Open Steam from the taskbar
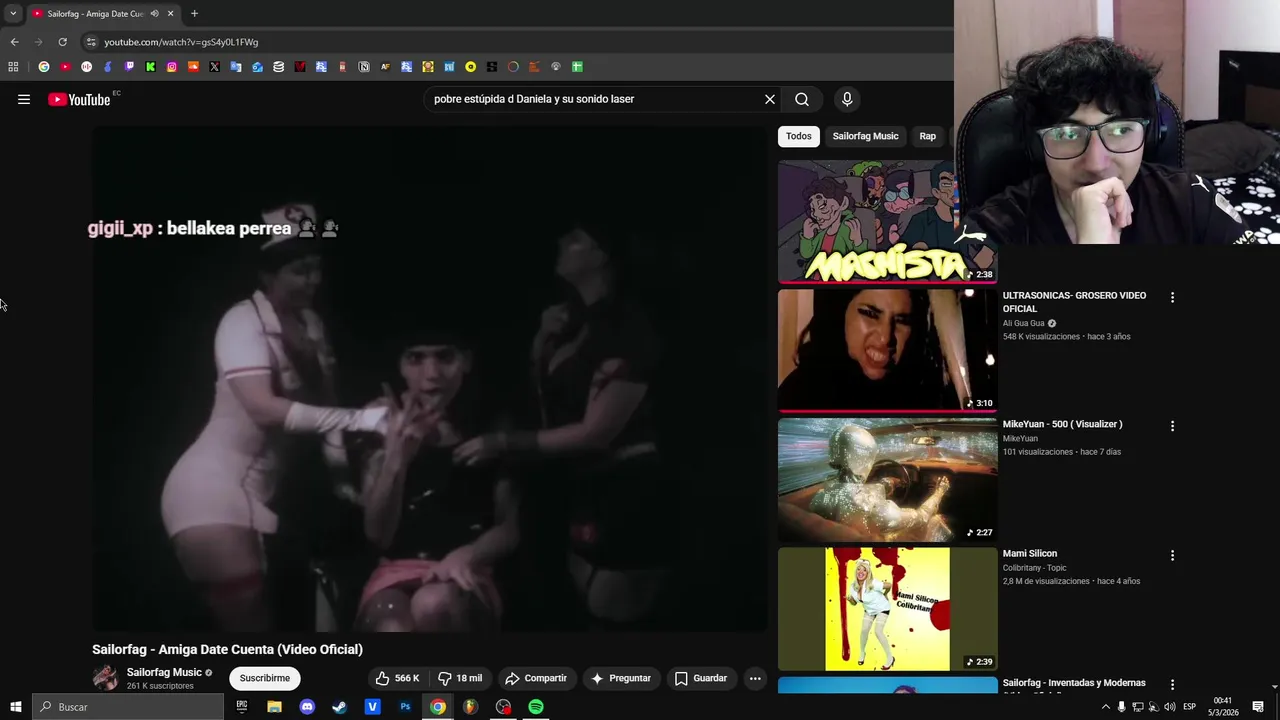This screenshot has width=1280, height=720. click(x=340, y=707)
